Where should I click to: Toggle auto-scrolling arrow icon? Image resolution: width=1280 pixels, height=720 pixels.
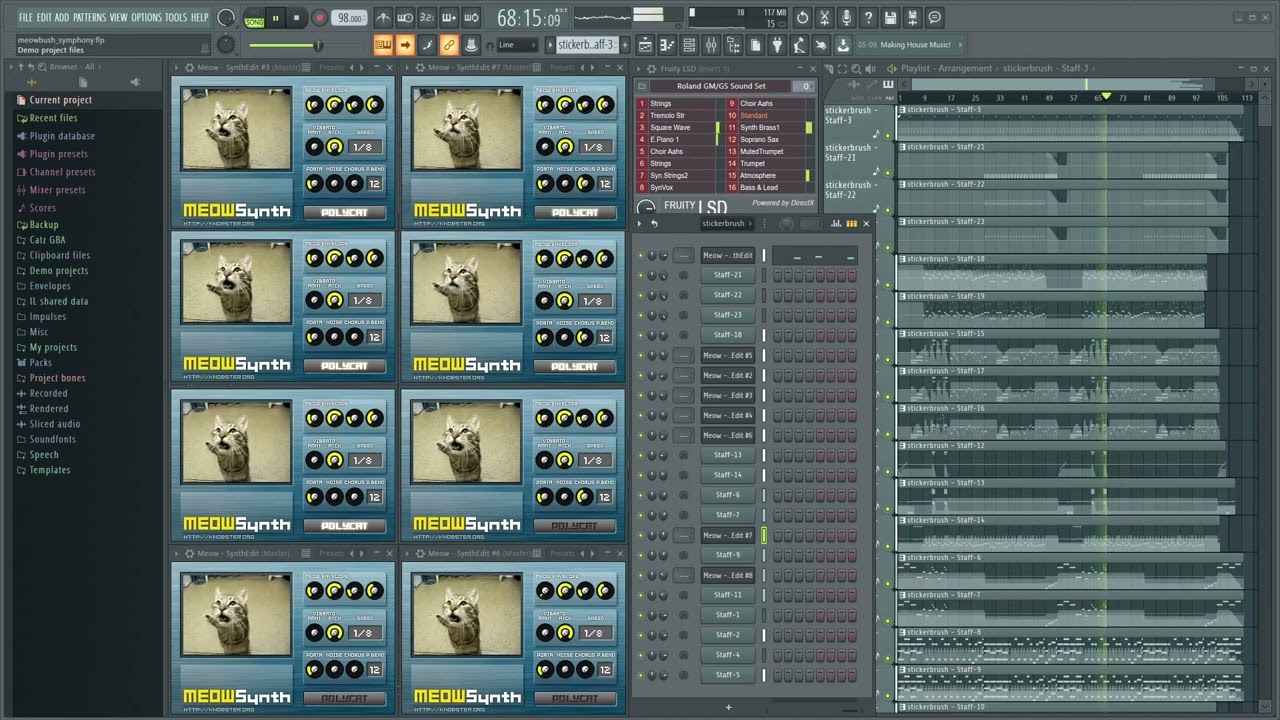405,45
